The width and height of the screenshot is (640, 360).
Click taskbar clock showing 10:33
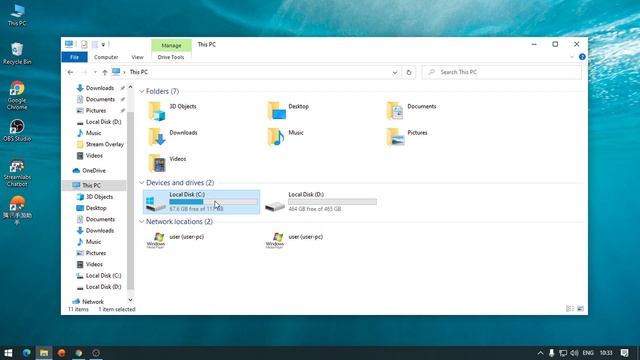606,353
